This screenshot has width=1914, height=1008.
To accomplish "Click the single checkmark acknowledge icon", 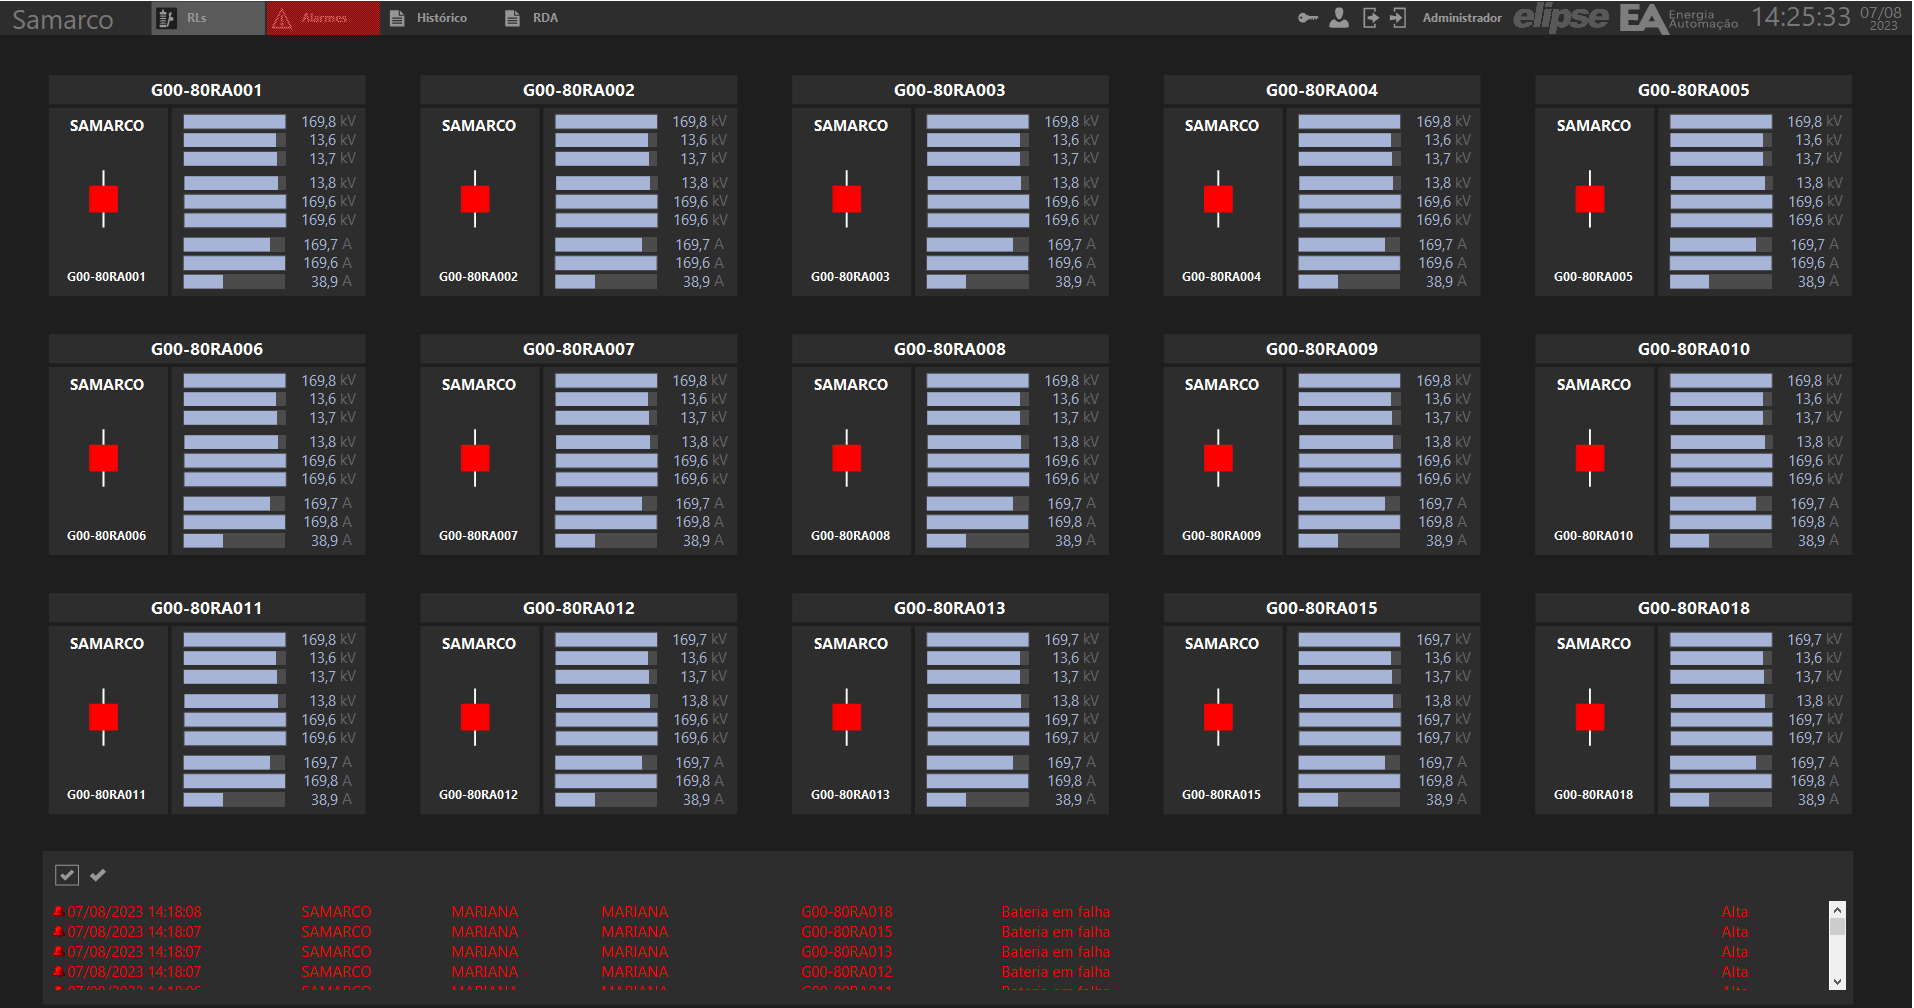I will tap(98, 875).
